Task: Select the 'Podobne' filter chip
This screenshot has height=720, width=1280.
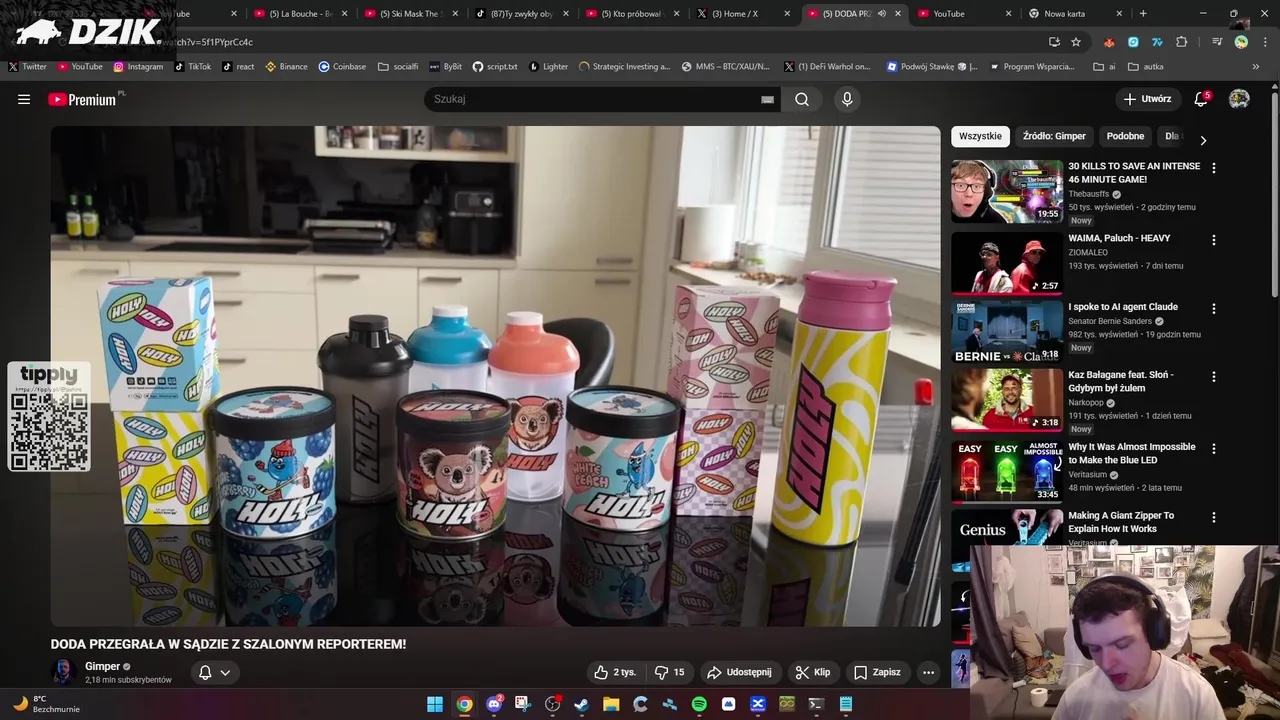Action: click(1125, 136)
